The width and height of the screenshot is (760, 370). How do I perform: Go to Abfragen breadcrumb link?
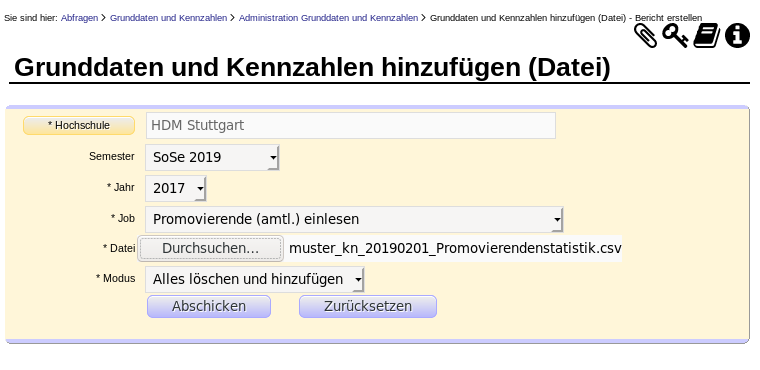(x=79, y=18)
